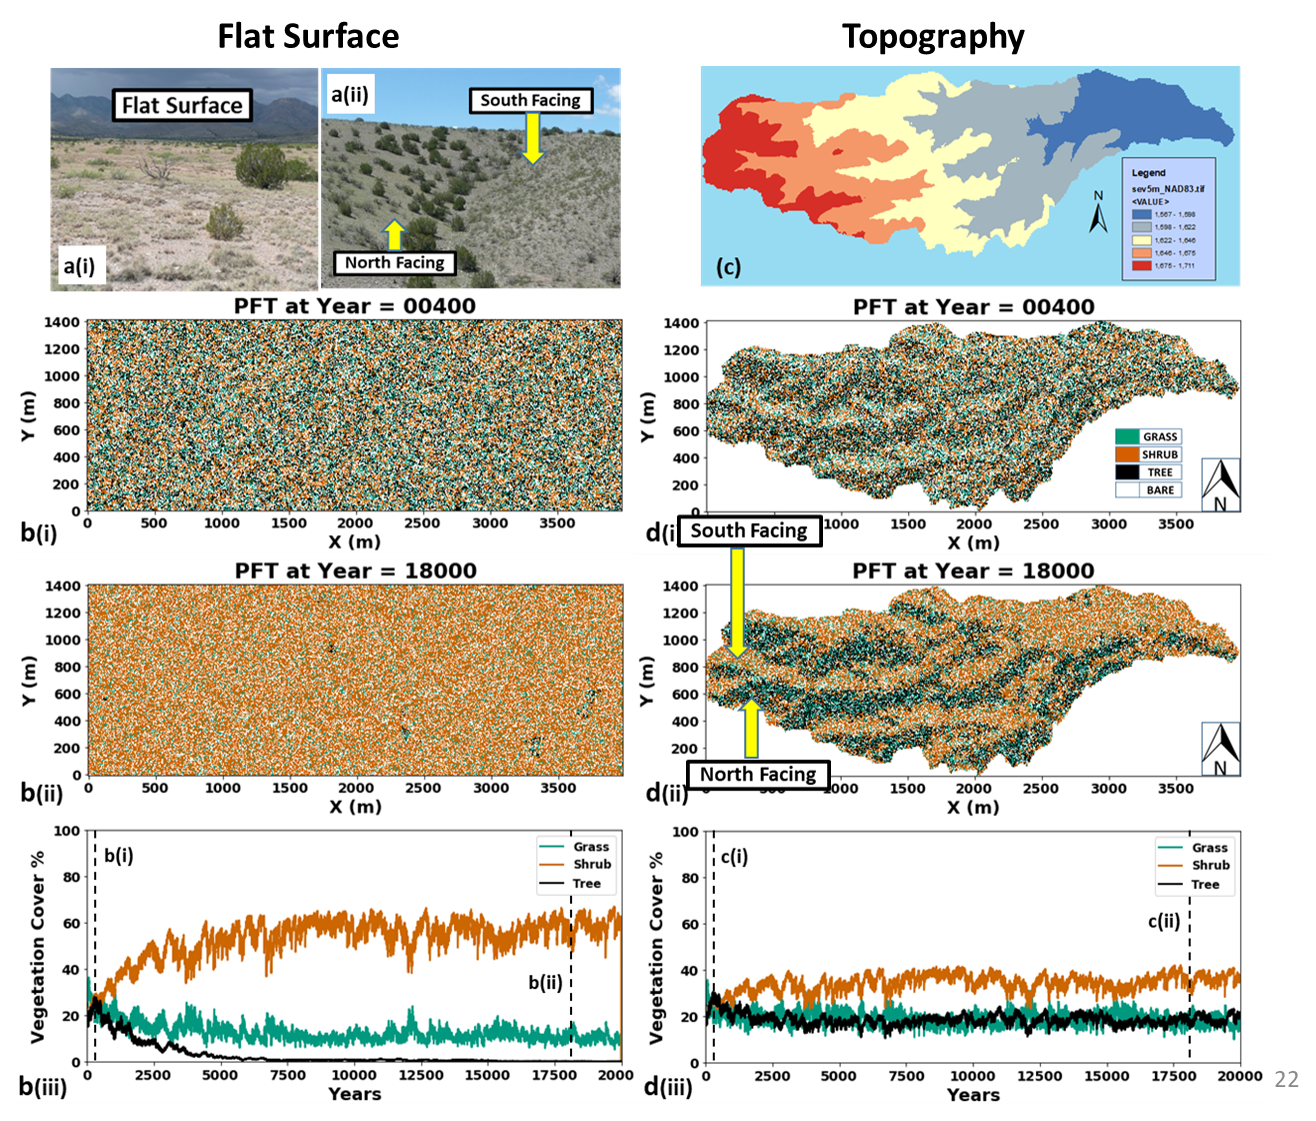Image resolution: width=1316 pixels, height=1121 pixels.
Task: Click the red swatch in the elevation legend
Action: click(1141, 266)
